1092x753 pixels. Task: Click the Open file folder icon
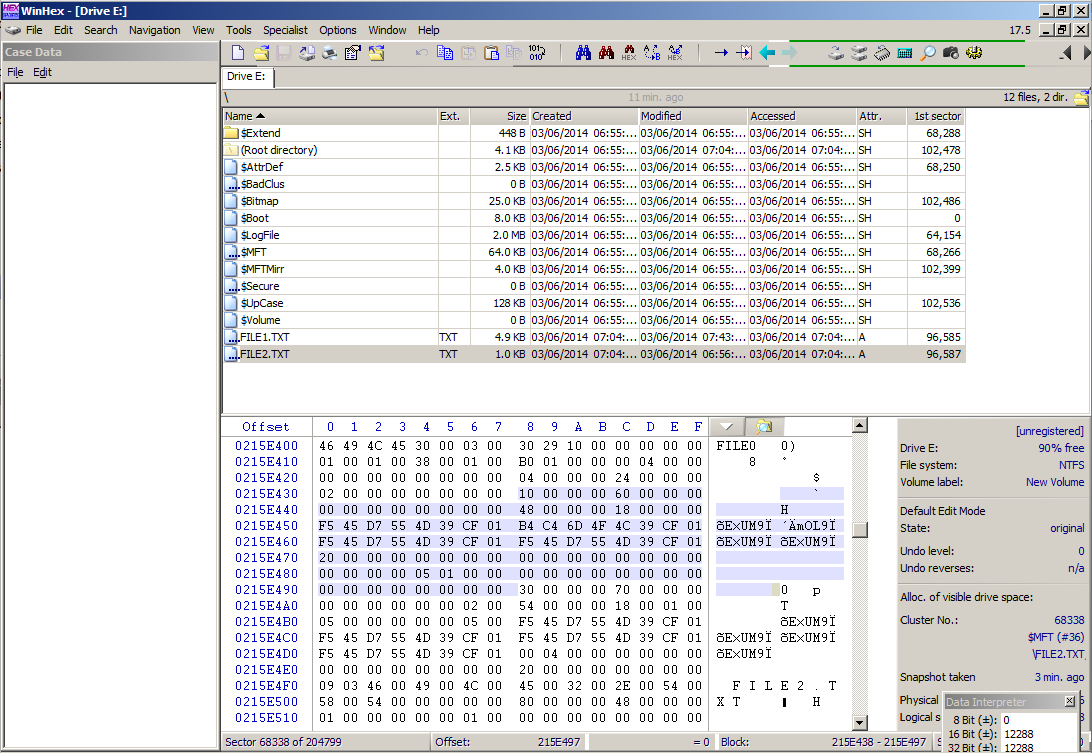(261, 53)
